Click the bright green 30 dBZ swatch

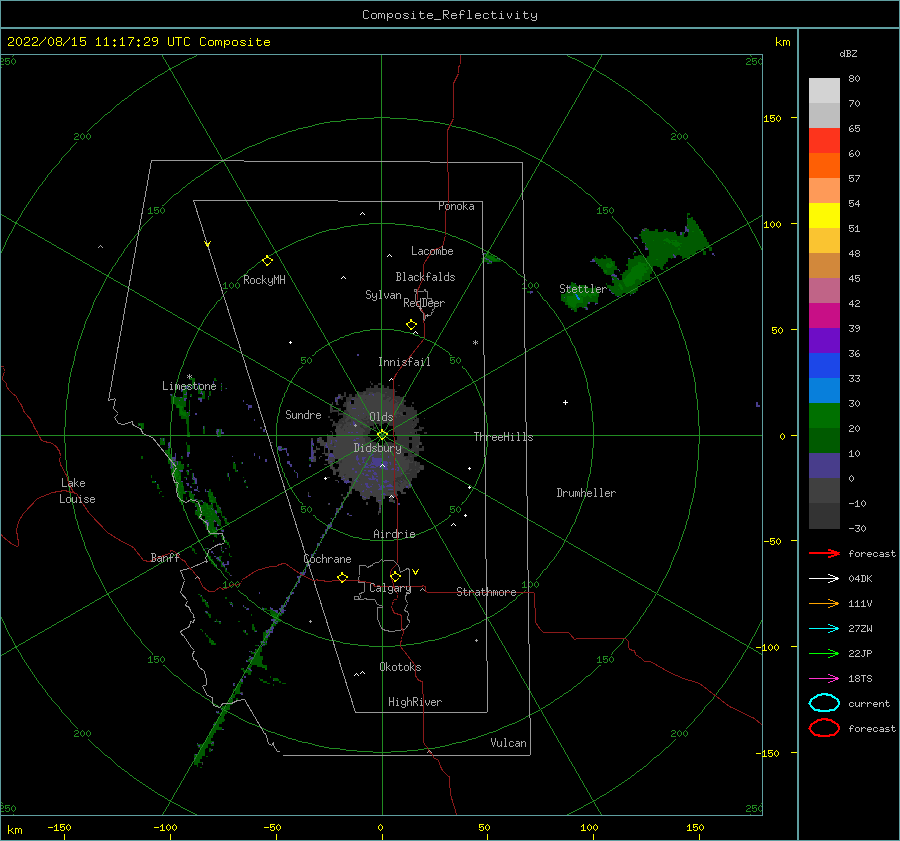[x=824, y=415]
